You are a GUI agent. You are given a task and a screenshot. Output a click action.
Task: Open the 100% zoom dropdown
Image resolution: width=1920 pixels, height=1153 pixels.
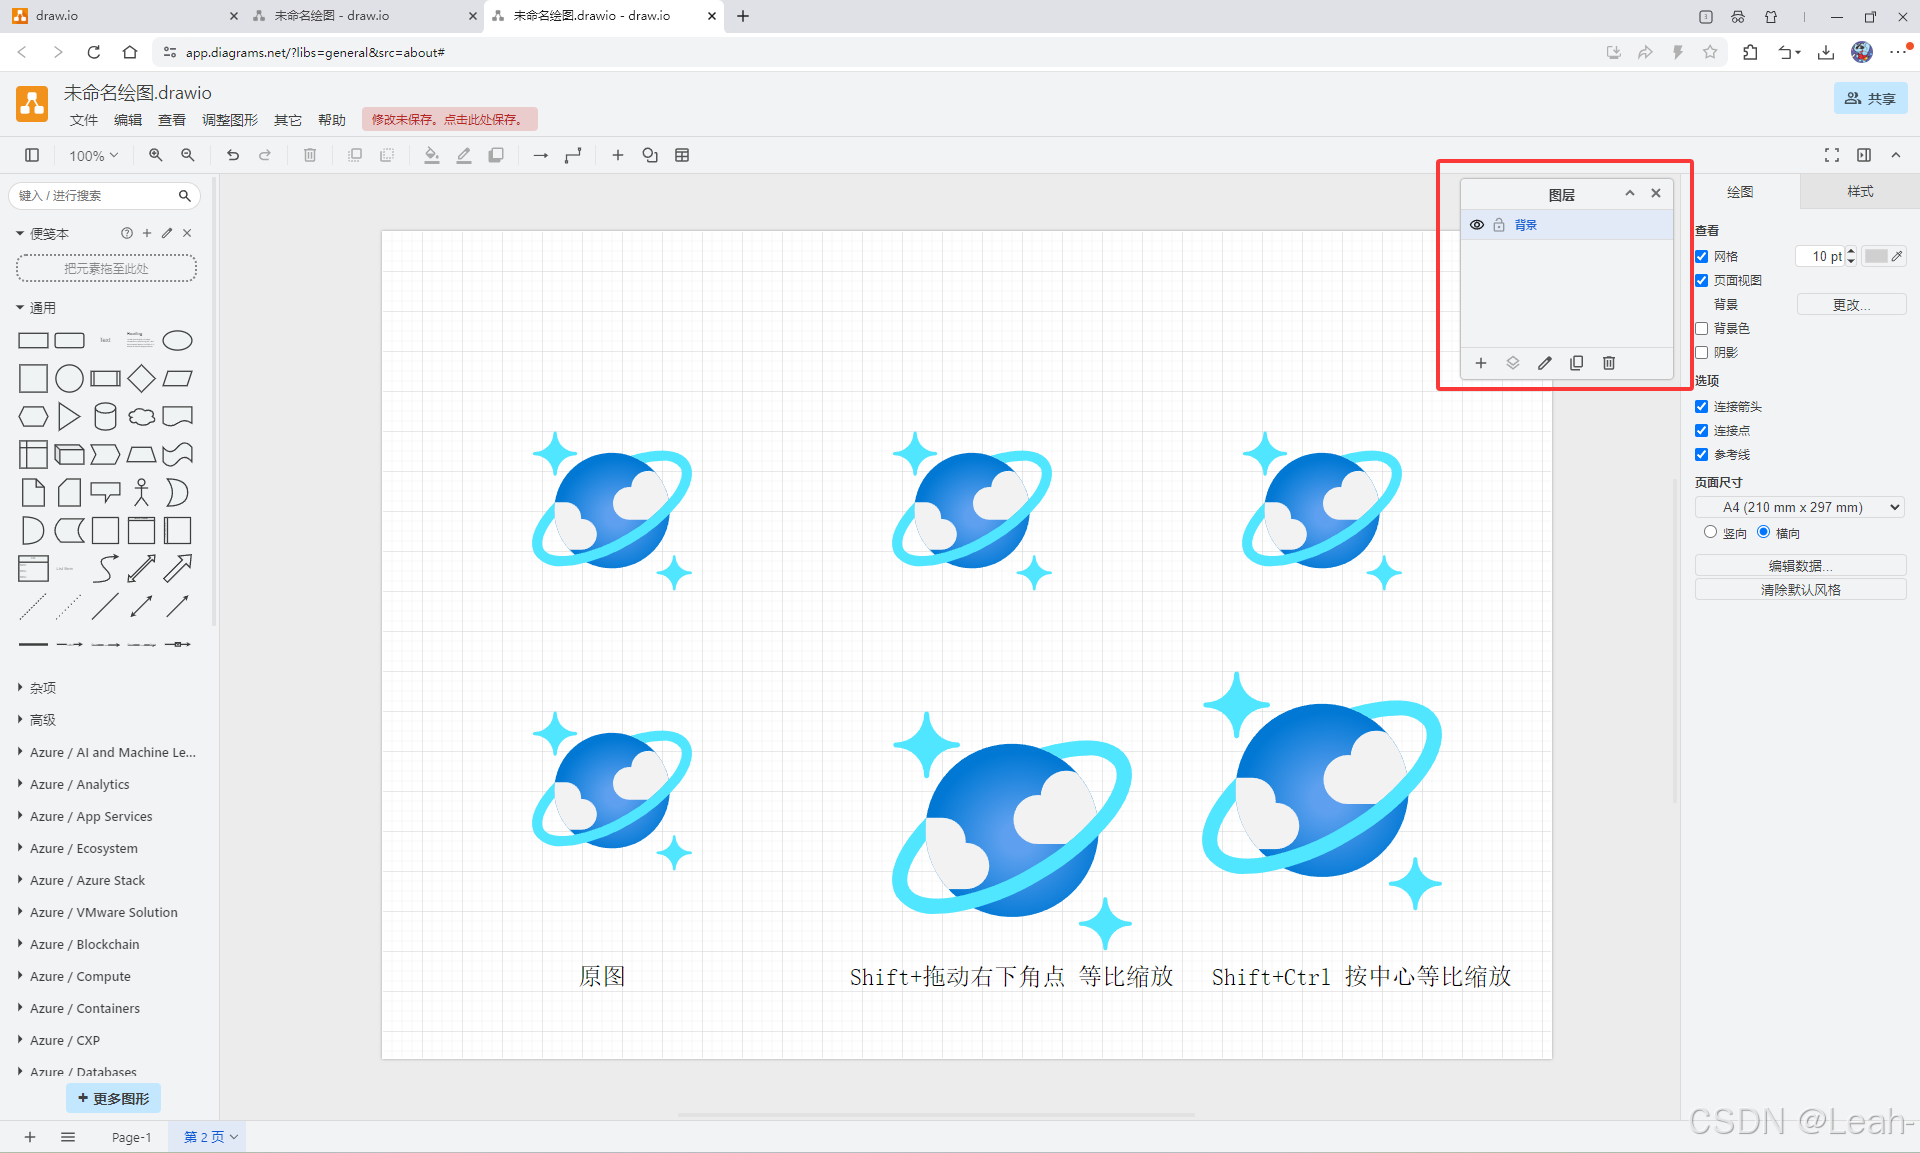93,156
